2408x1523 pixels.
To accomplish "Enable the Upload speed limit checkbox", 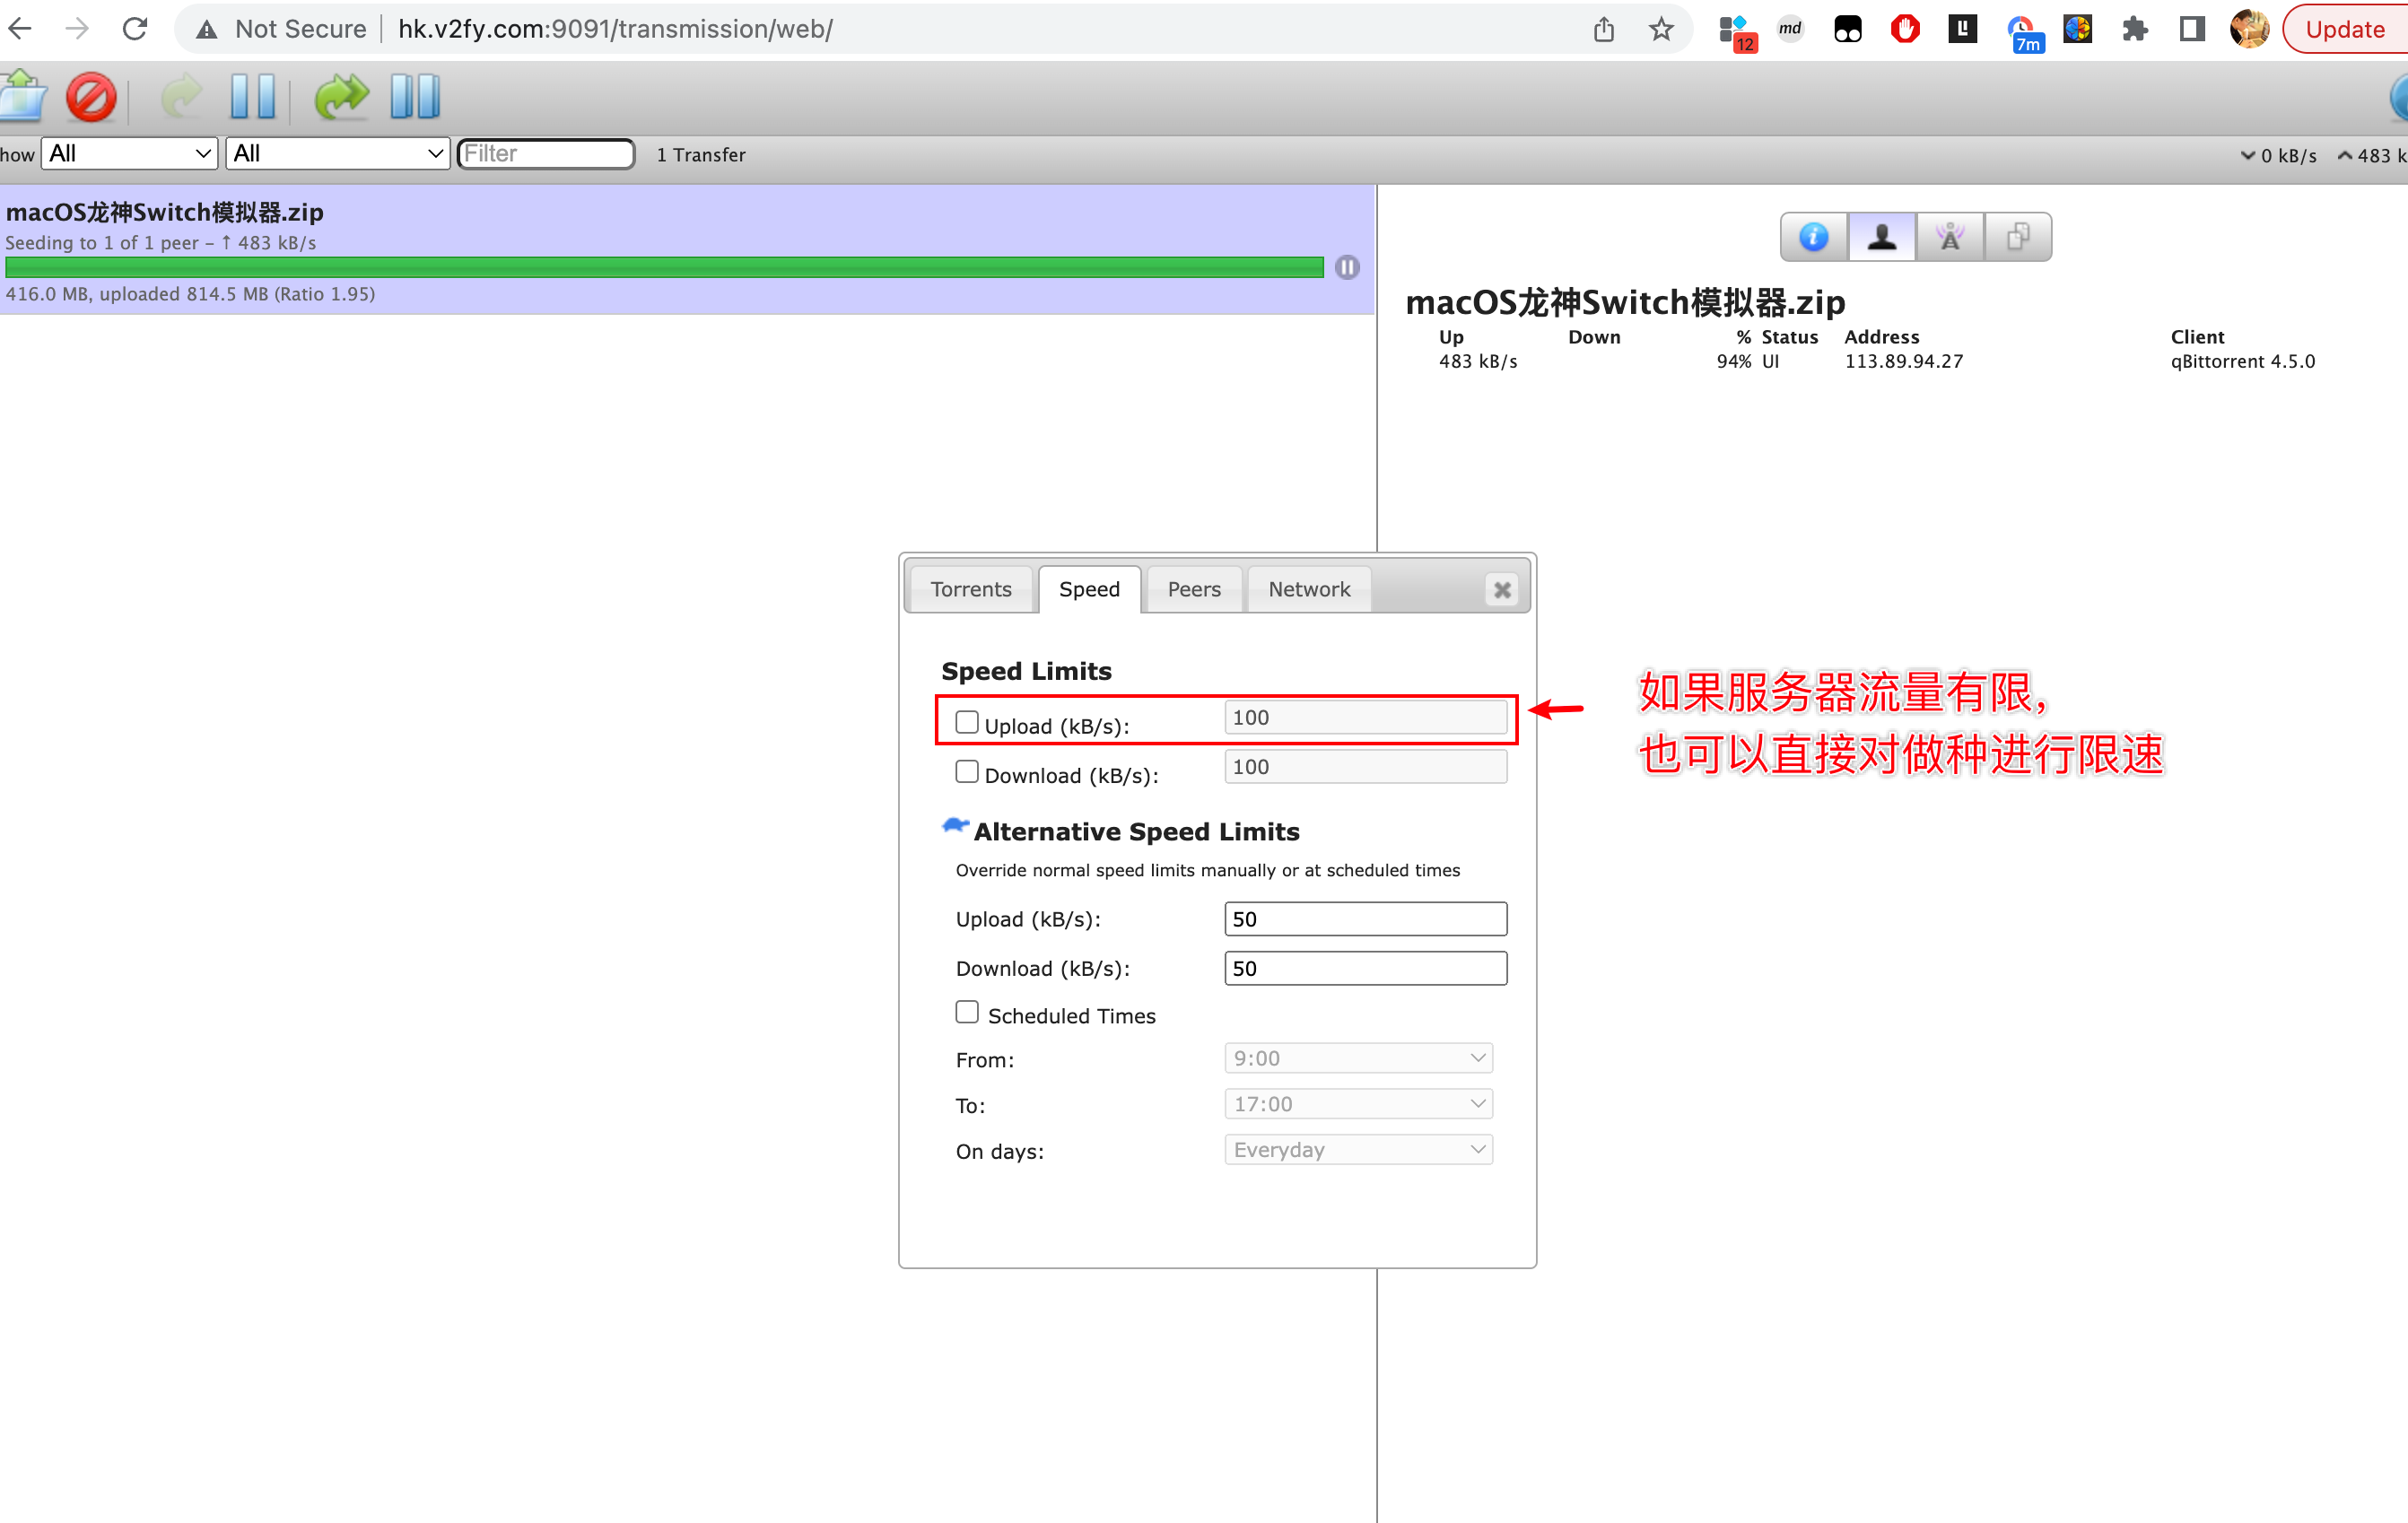I will point(966,722).
